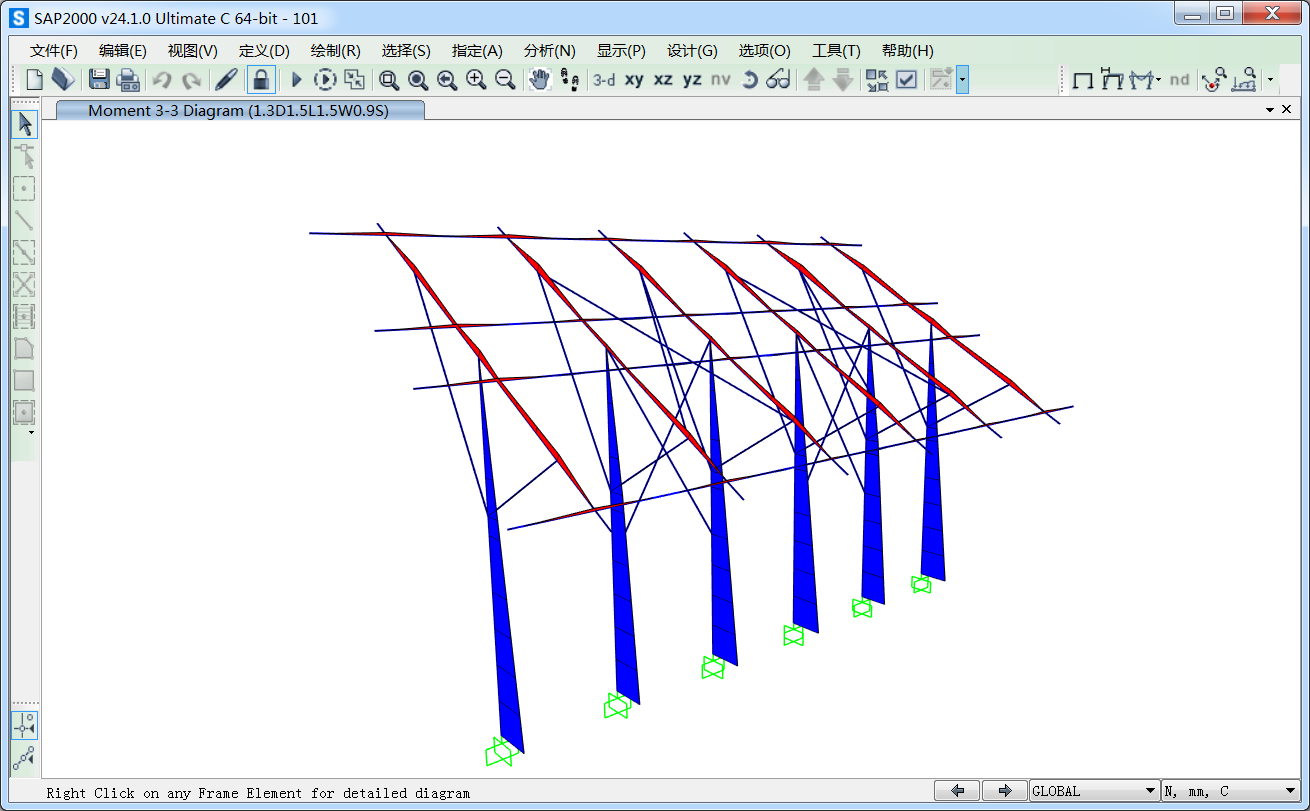Click the Save model icon
1310x811 pixels.
pos(99,80)
